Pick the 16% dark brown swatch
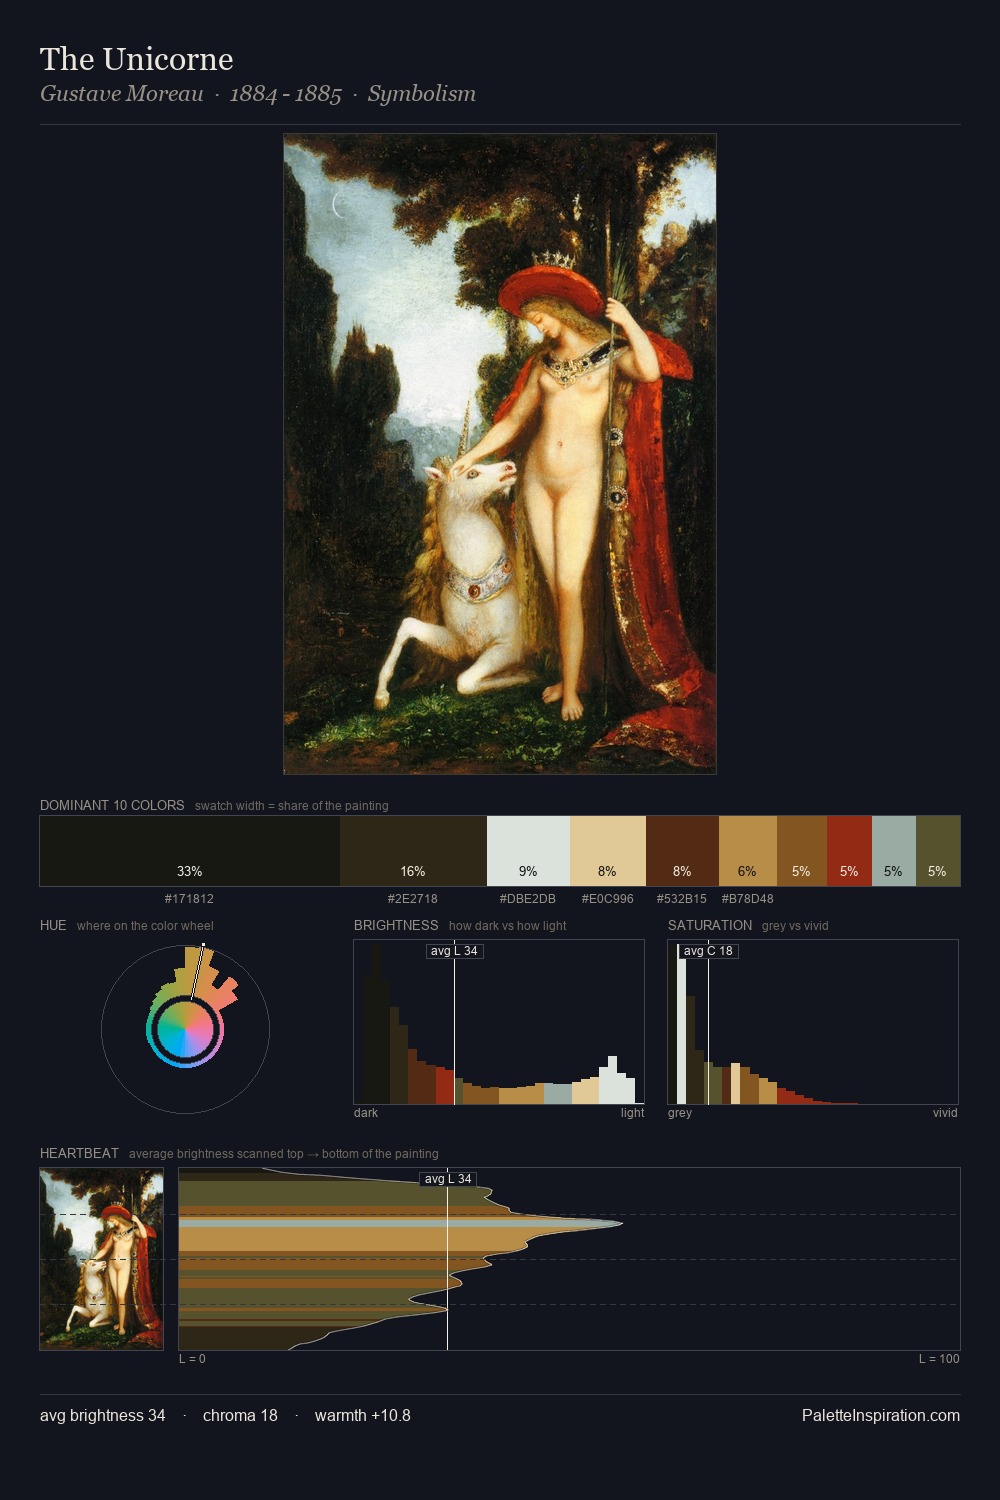 pos(413,851)
